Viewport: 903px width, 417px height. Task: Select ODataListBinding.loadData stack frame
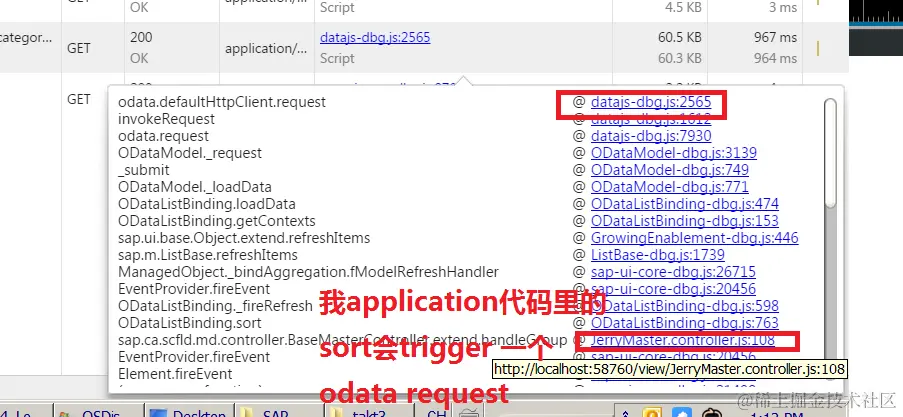pyautogui.click(x=207, y=204)
